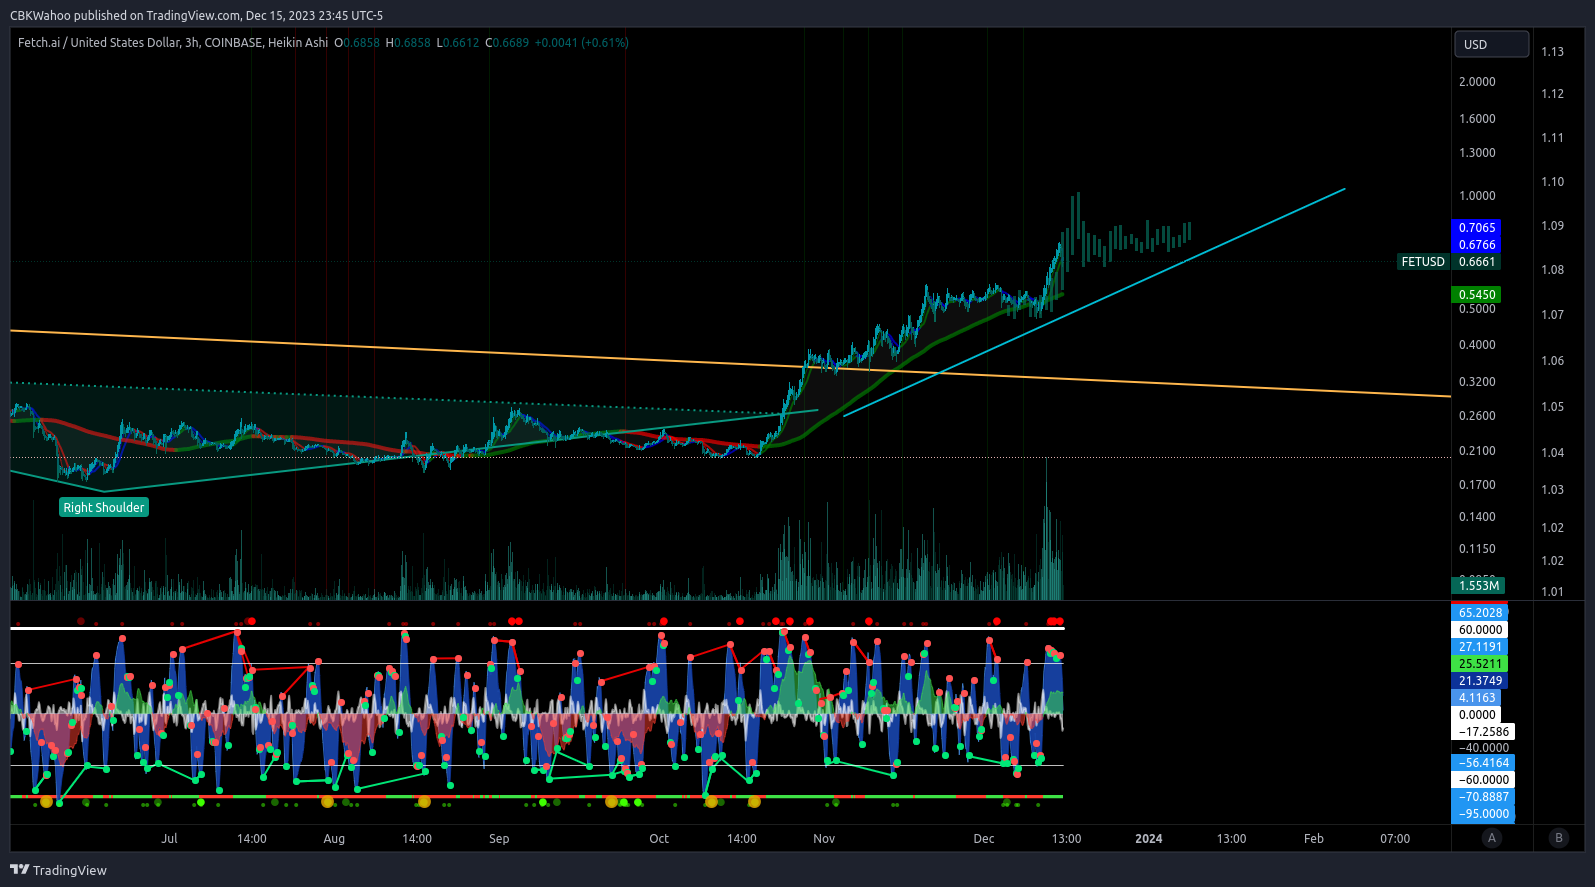Click the green 0.5450 price label
The image size is (1595, 887).
click(1477, 295)
